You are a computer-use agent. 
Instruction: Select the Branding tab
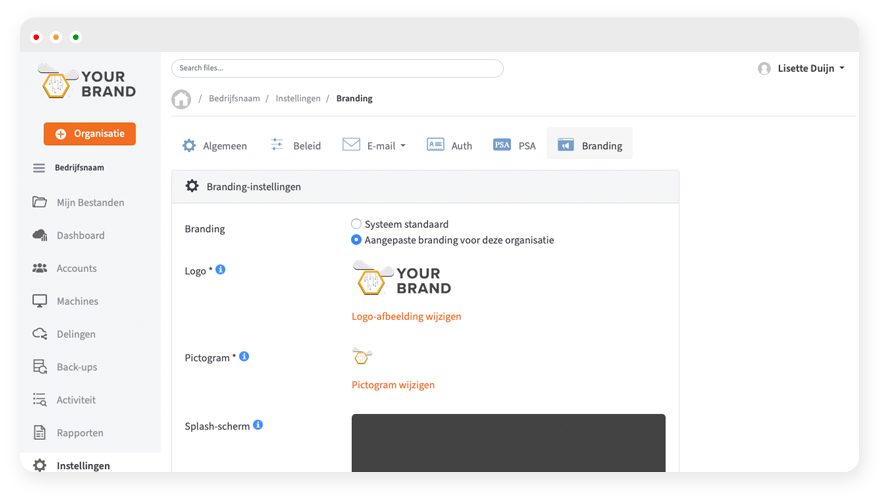(589, 145)
